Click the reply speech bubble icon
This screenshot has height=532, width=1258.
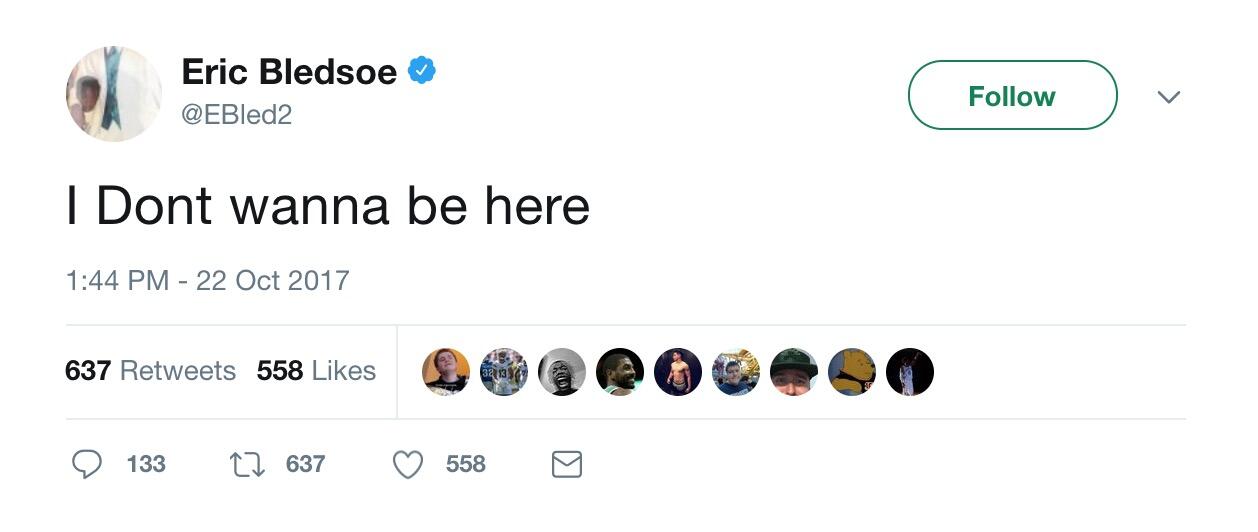pos(88,464)
